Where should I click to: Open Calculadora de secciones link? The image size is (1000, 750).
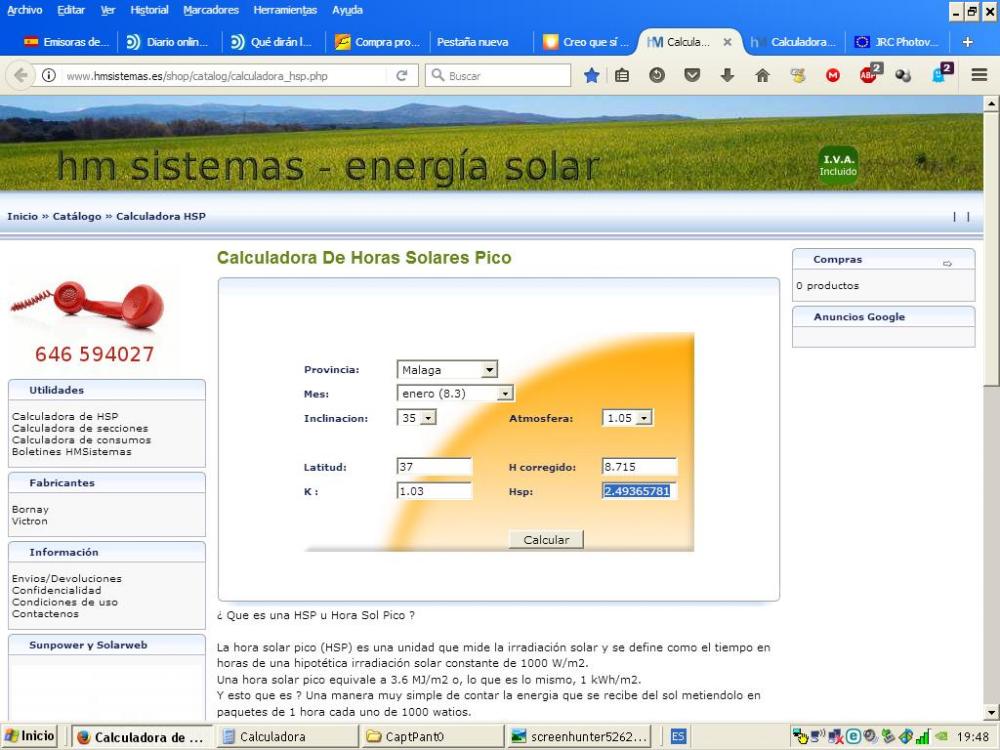coord(80,428)
